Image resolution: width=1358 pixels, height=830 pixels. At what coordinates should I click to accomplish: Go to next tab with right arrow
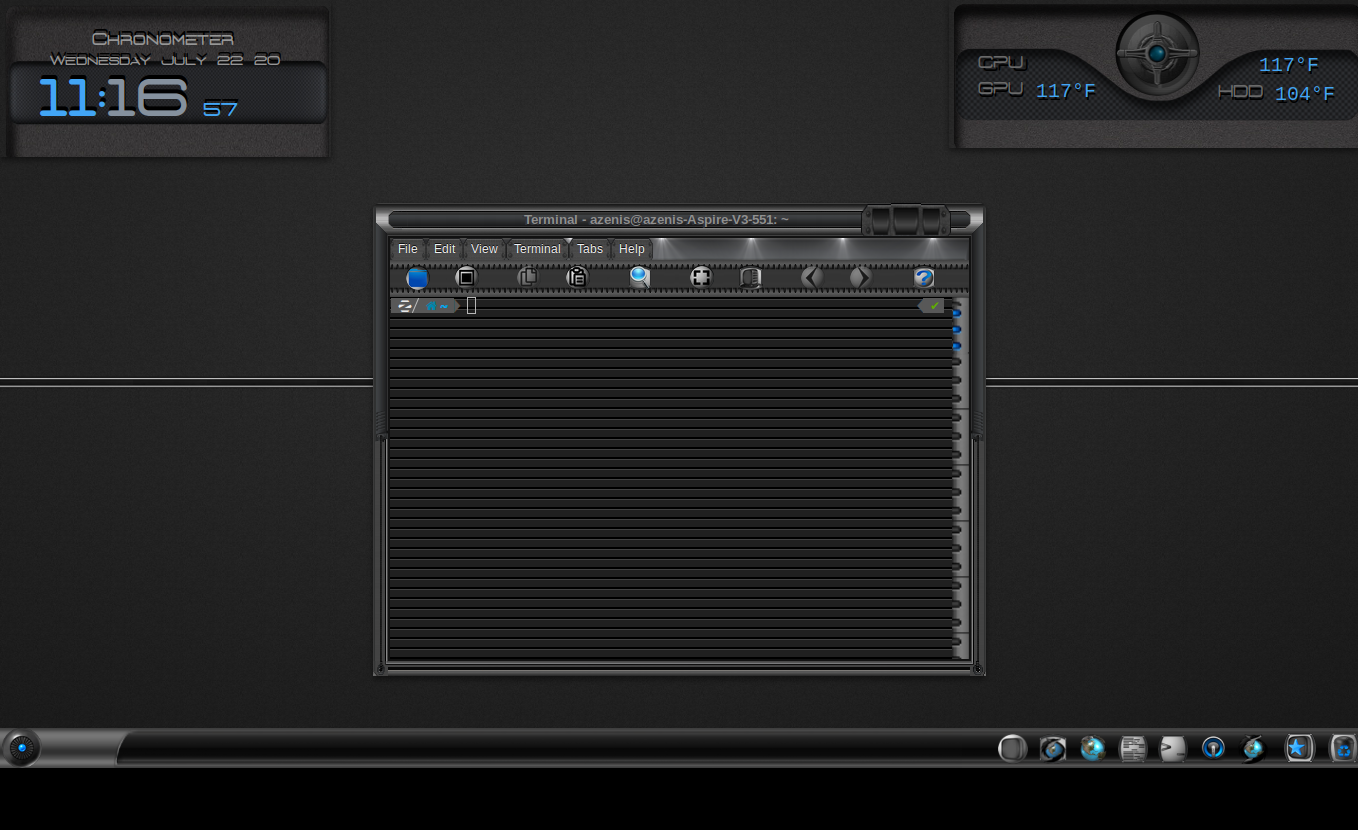(860, 277)
